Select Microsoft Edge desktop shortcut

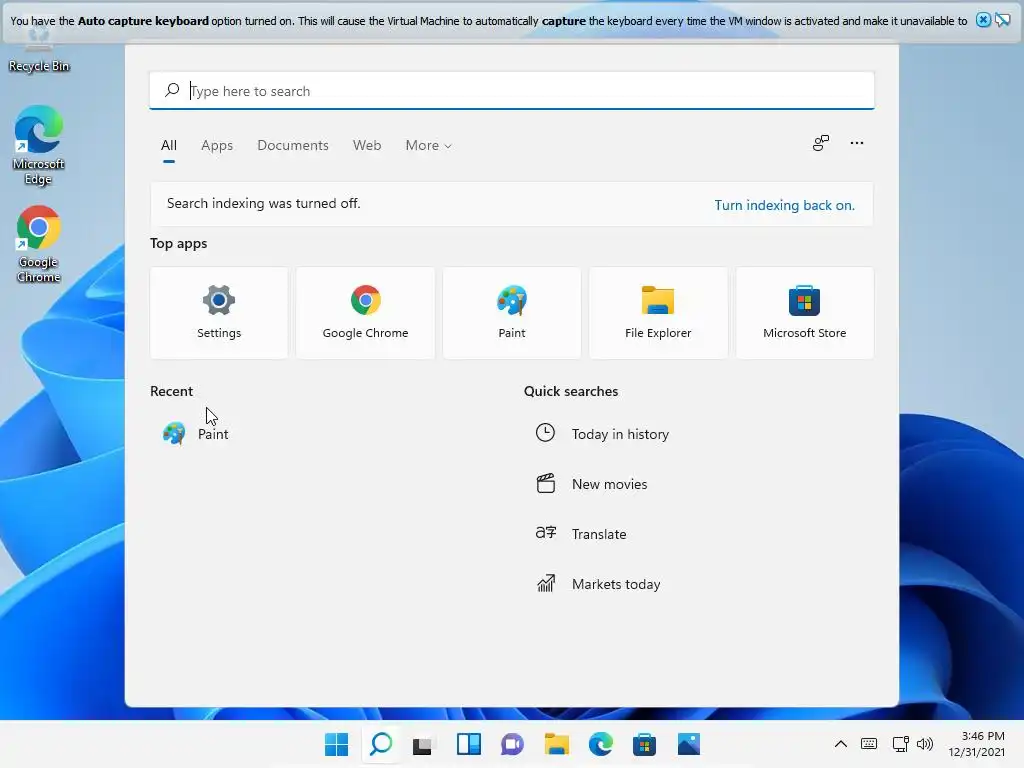coord(39,146)
